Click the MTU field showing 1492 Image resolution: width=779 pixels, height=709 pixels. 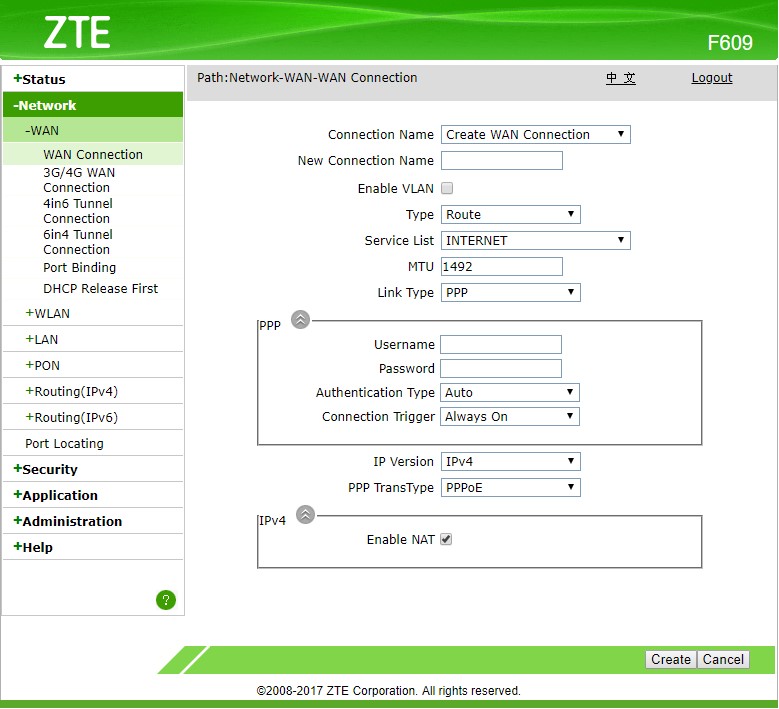coord(502,266)
